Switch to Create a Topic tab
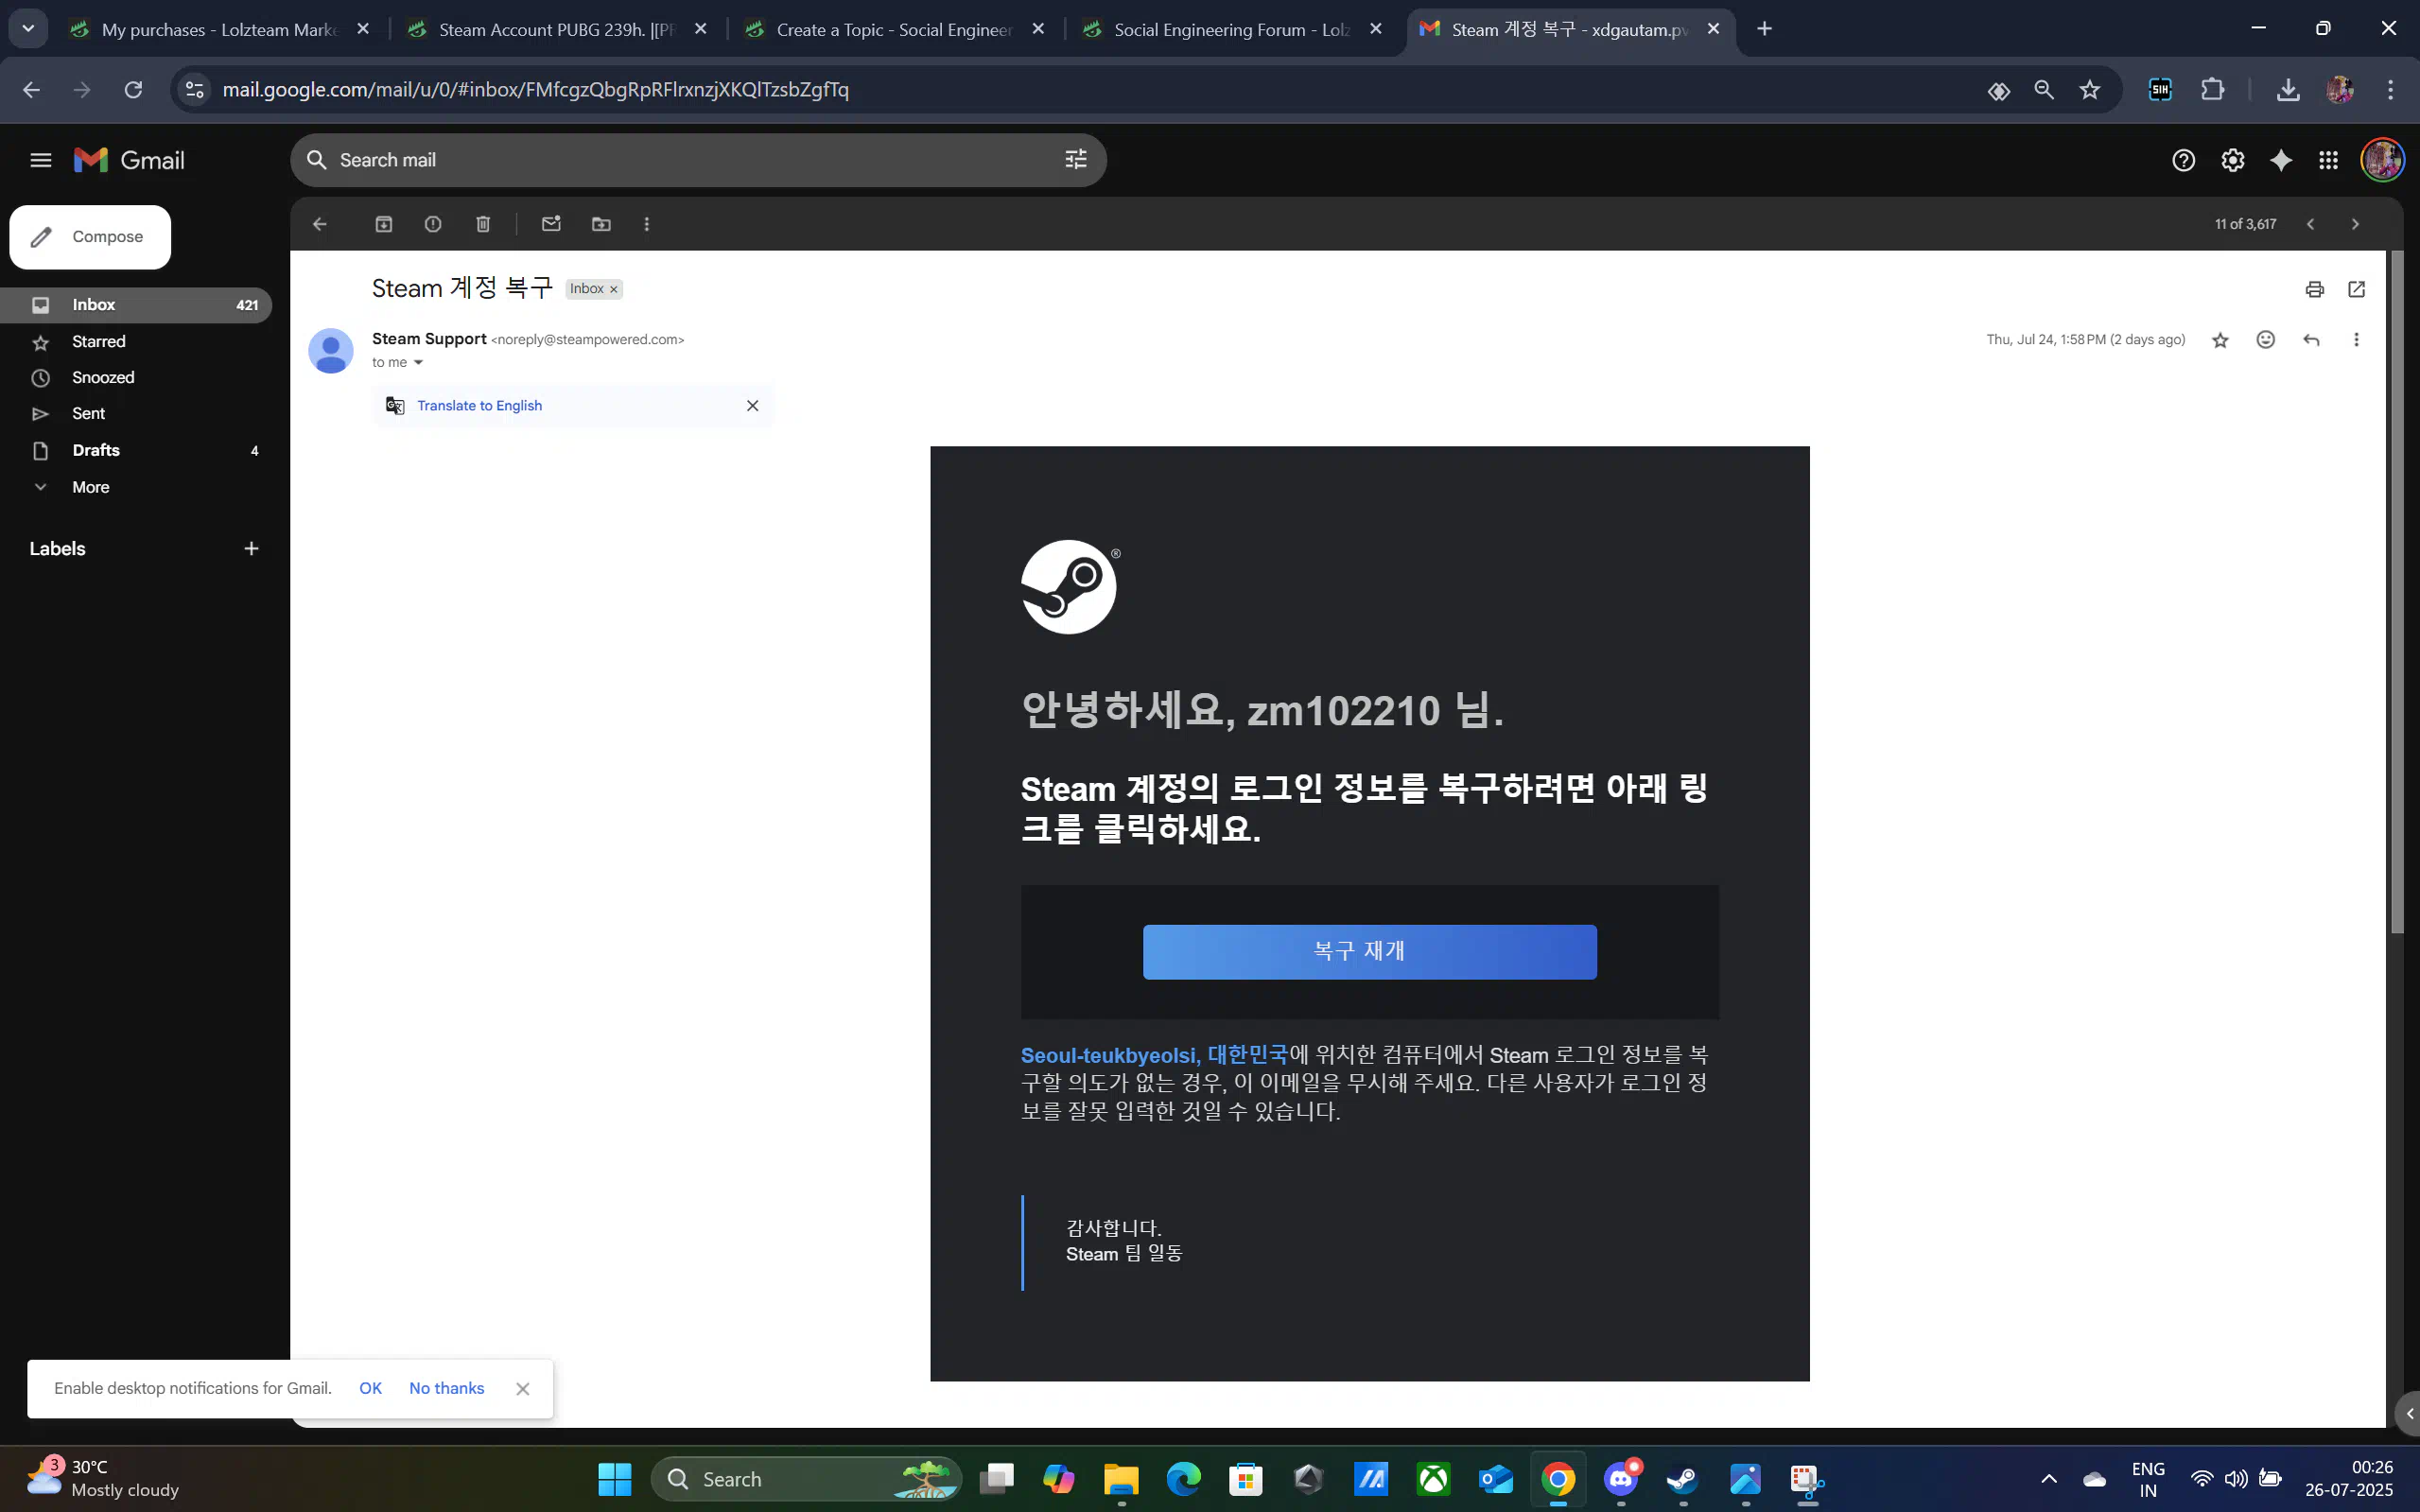 (x=896, y=29)
